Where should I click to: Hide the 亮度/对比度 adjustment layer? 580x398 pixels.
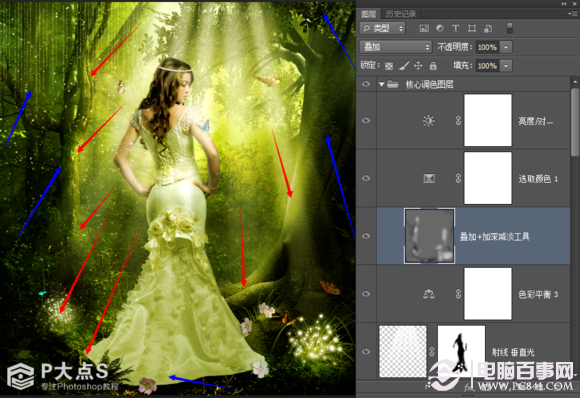pos(366,120)
